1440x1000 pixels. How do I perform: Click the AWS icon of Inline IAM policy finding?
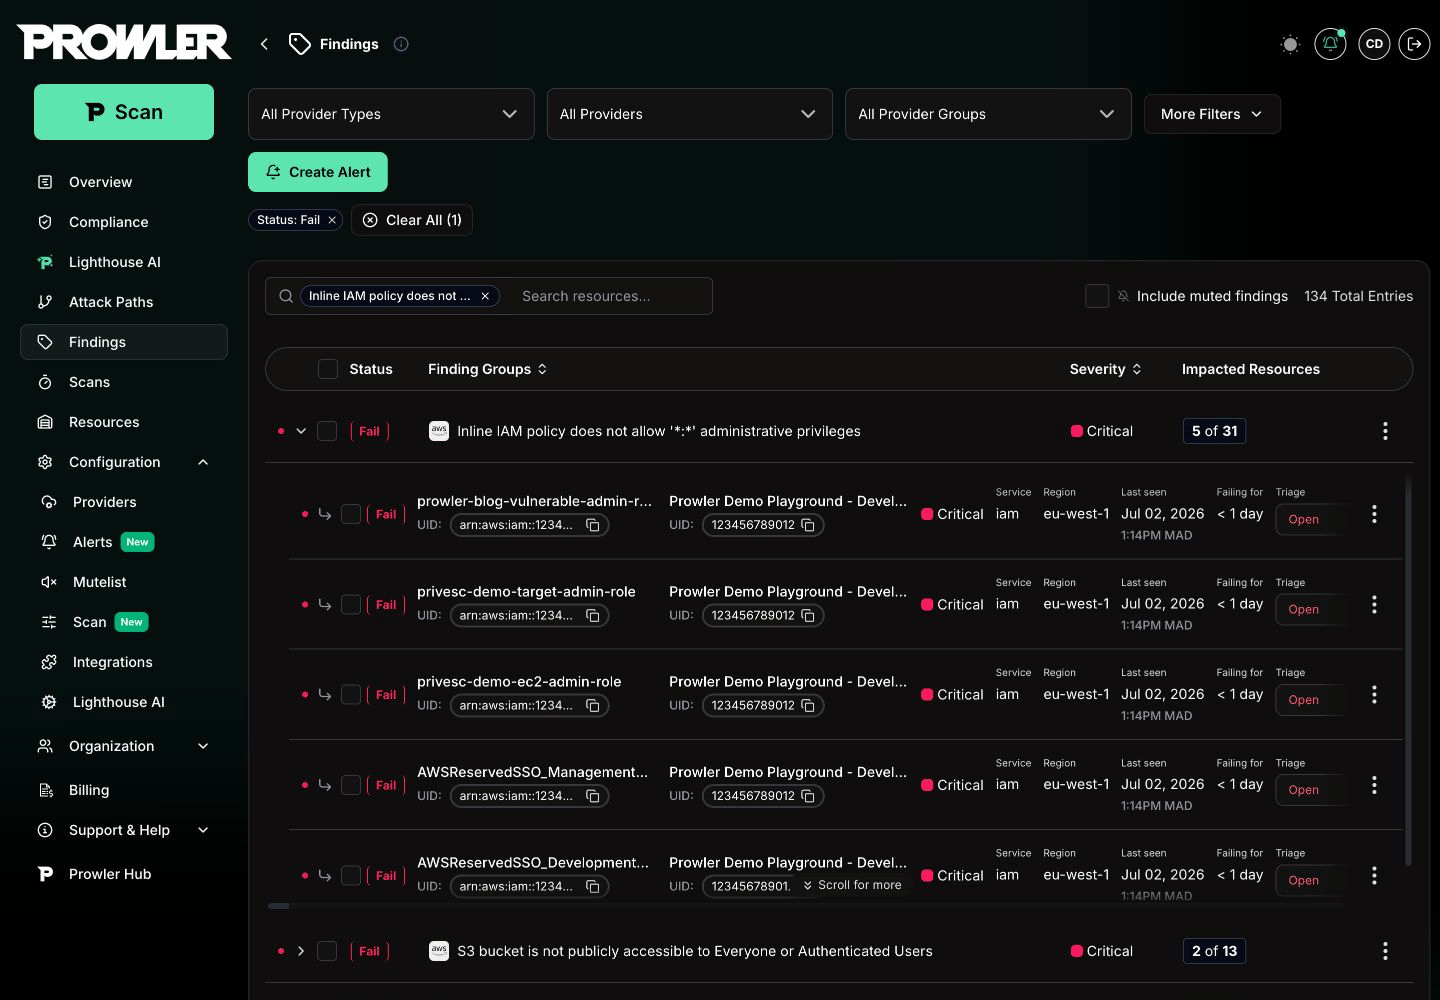[x=439, y=431]
